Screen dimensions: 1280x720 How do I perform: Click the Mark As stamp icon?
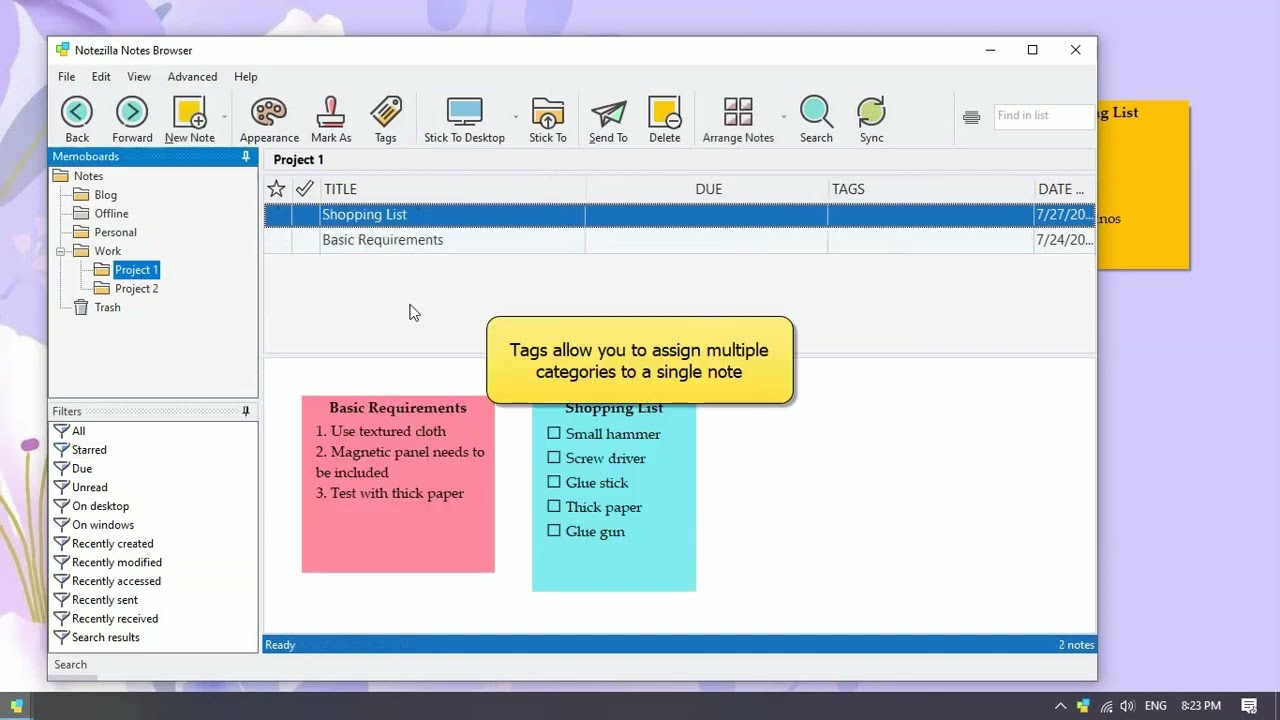tap(331, 120)
